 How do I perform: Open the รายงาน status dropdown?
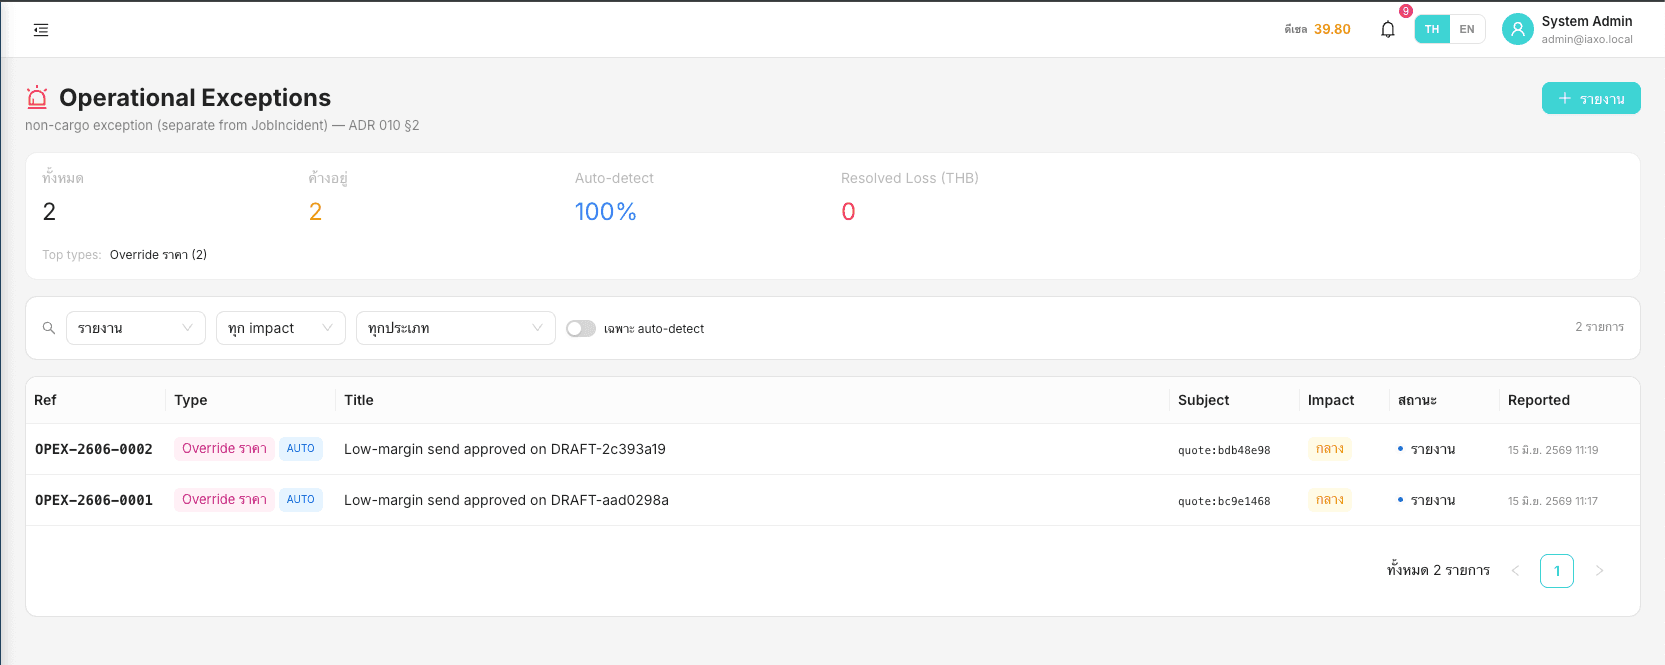[x=136, y=328]
